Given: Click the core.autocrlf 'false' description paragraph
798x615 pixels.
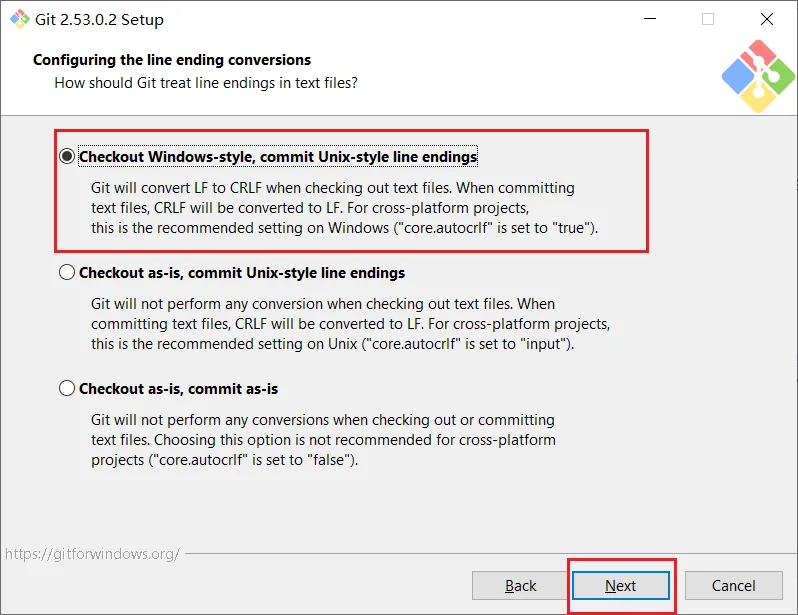Looking at the screenshot, I should (323, 440).
